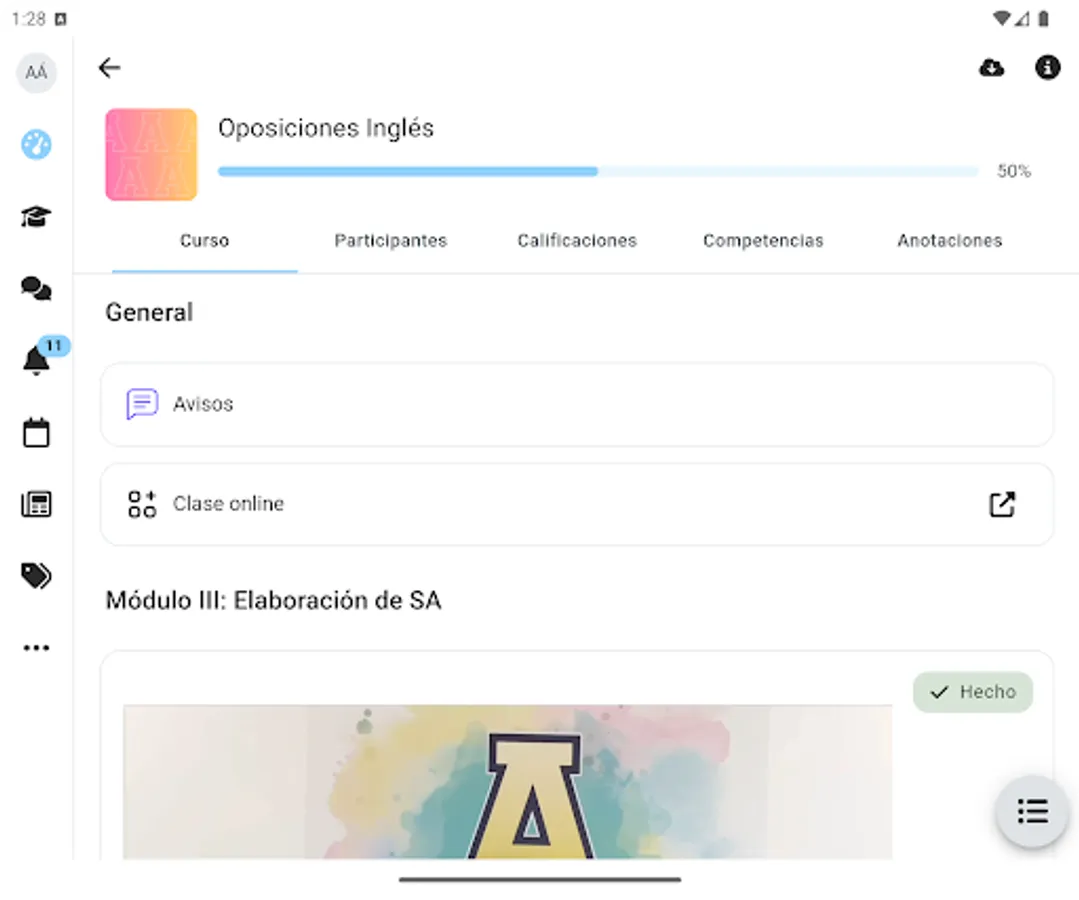The height and width of the screenshot is (900, 1079).
Task: Expand the More options sidebar menu
Action: [x=36, y=647]
